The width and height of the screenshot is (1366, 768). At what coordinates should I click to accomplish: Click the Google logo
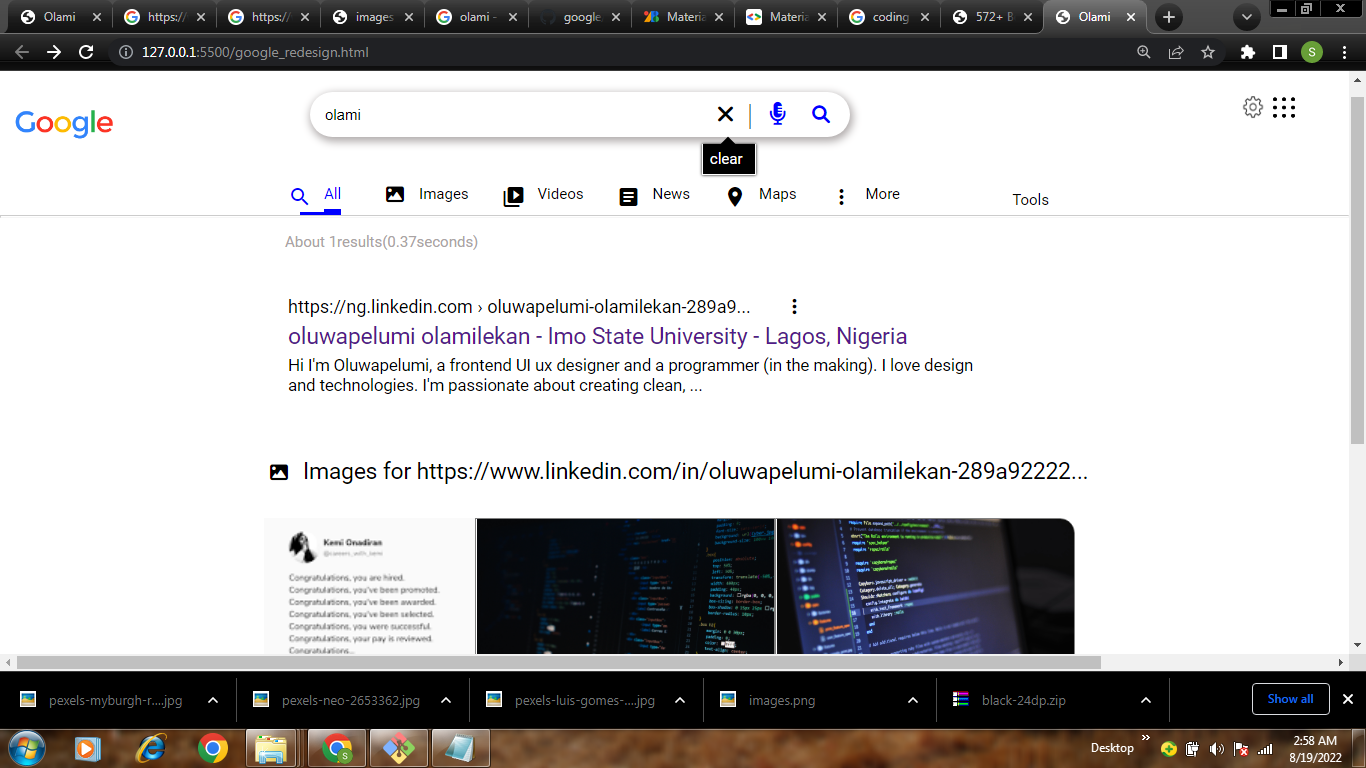click(x=64, y=123)
